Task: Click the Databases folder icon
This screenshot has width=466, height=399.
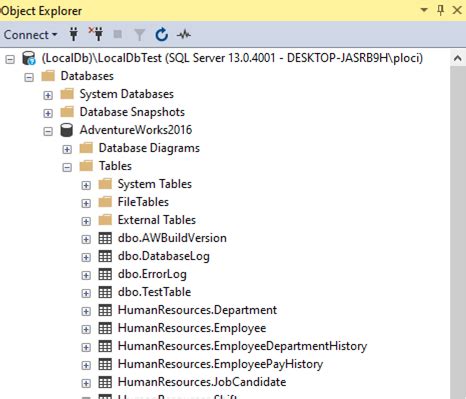Action: [48, 76]
